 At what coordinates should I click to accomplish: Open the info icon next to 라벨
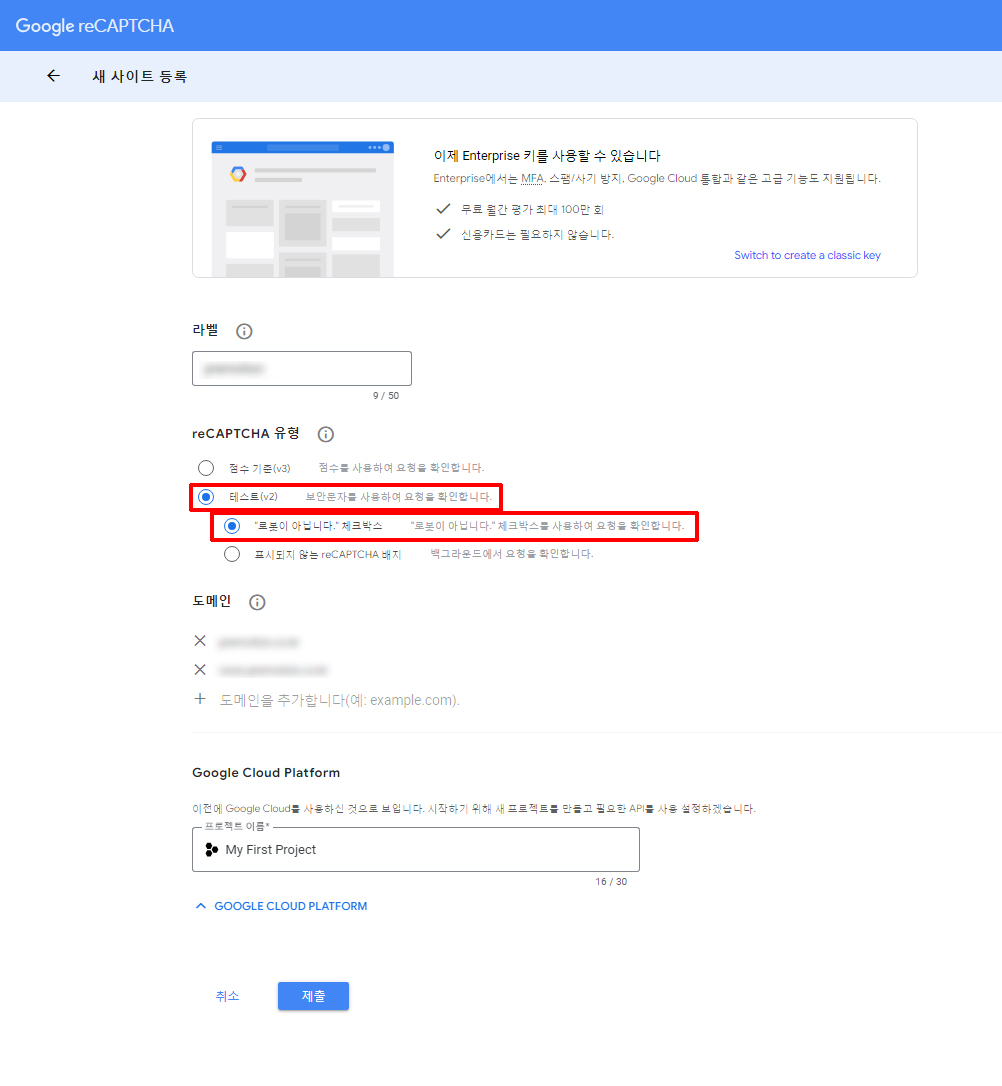244,331
